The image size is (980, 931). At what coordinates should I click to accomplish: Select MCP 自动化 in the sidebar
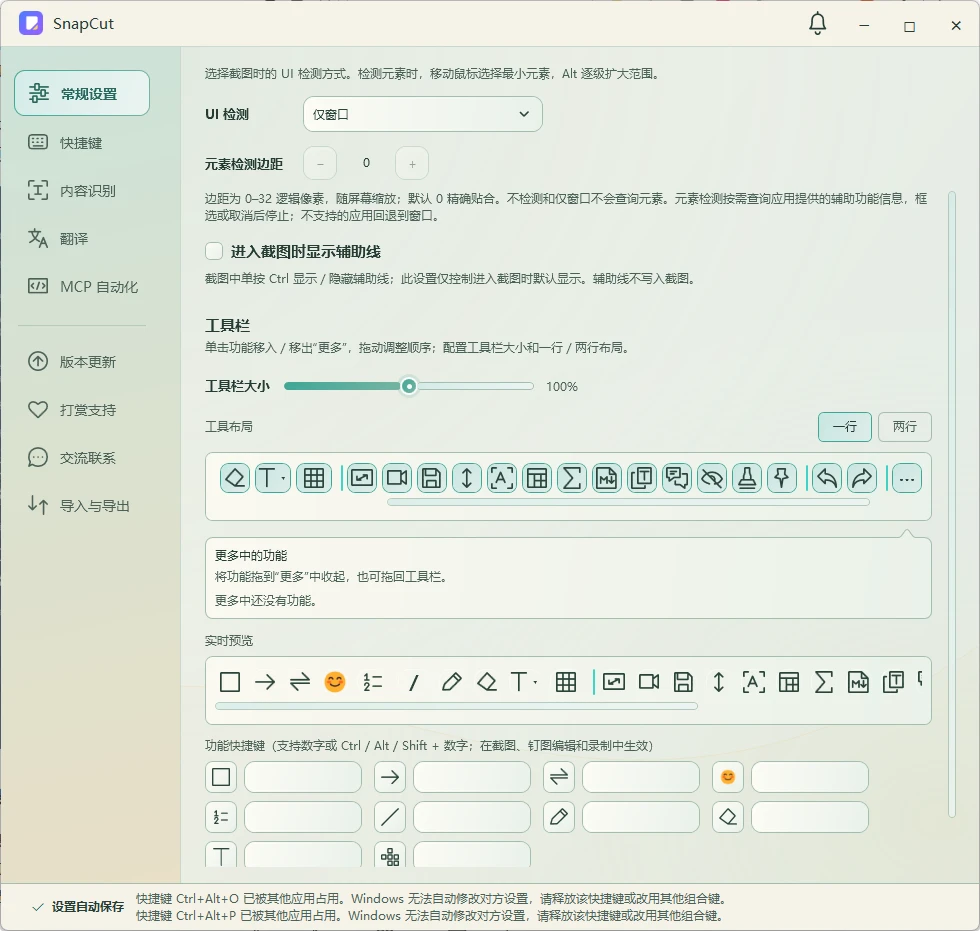pyautogui.click(x=82, y=286)
